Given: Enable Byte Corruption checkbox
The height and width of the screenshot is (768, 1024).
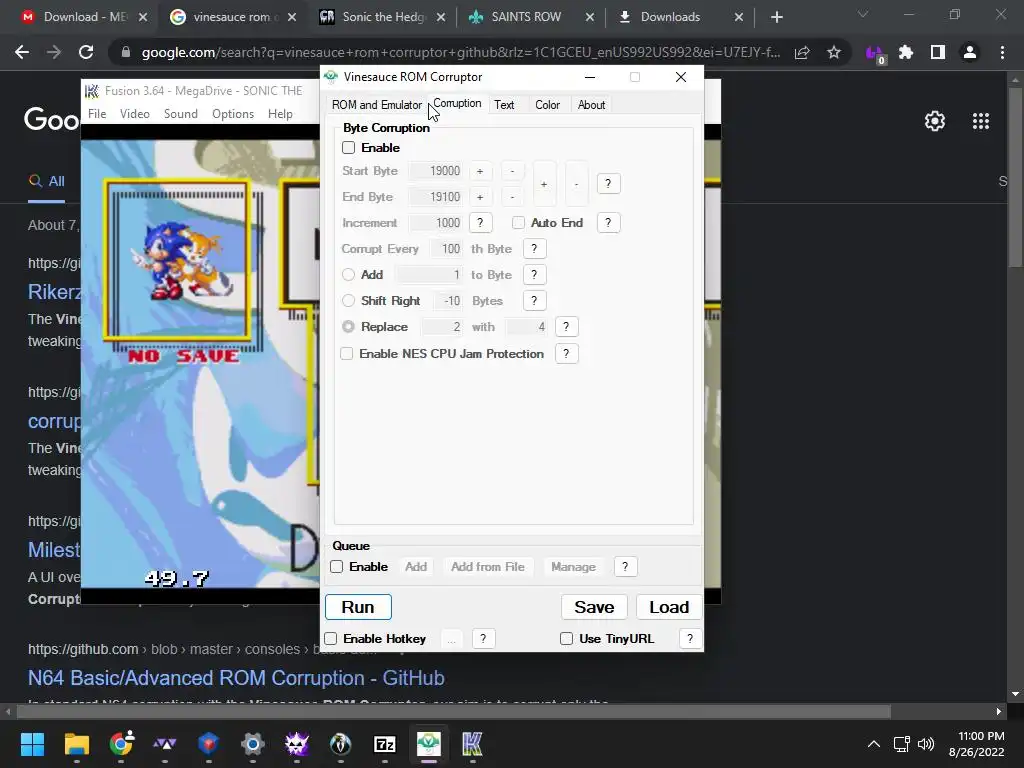Looking at the screenshot, I should tap(349, 148).
